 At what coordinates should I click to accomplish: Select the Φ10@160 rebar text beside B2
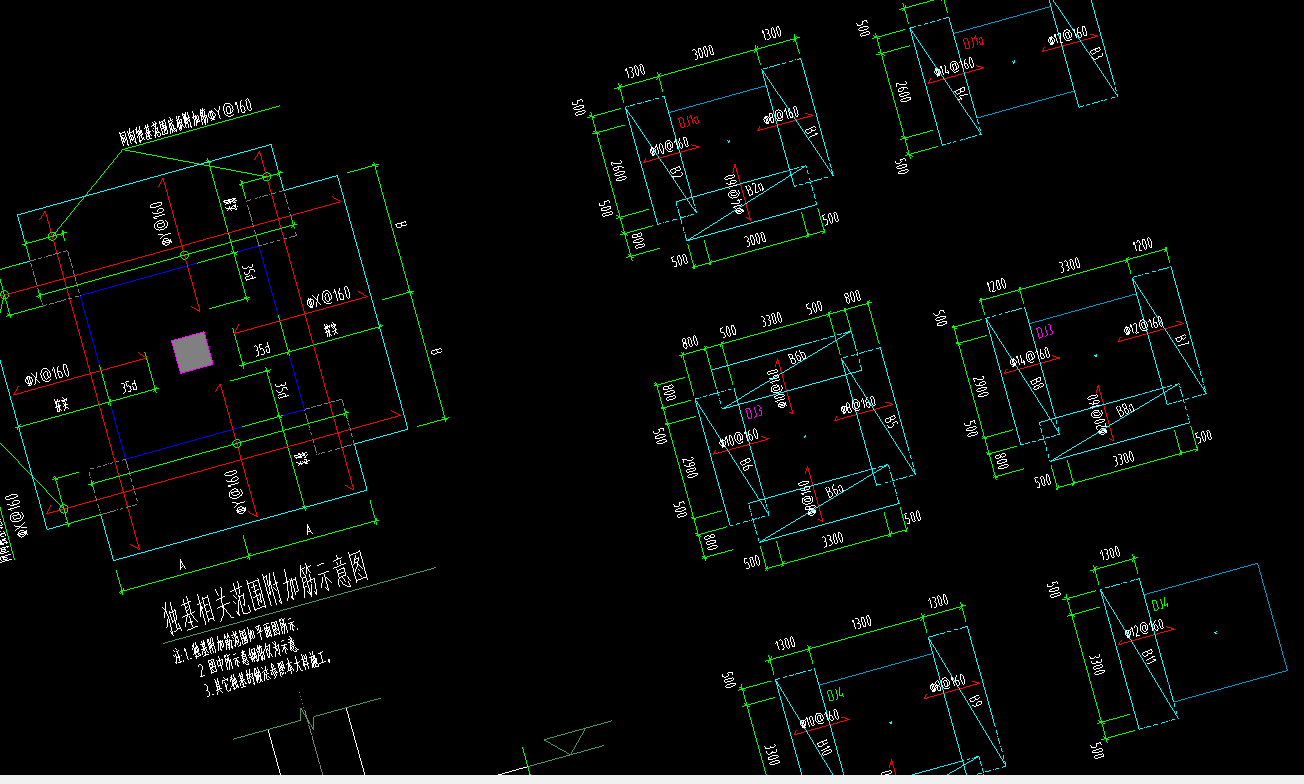coord(669,147)
